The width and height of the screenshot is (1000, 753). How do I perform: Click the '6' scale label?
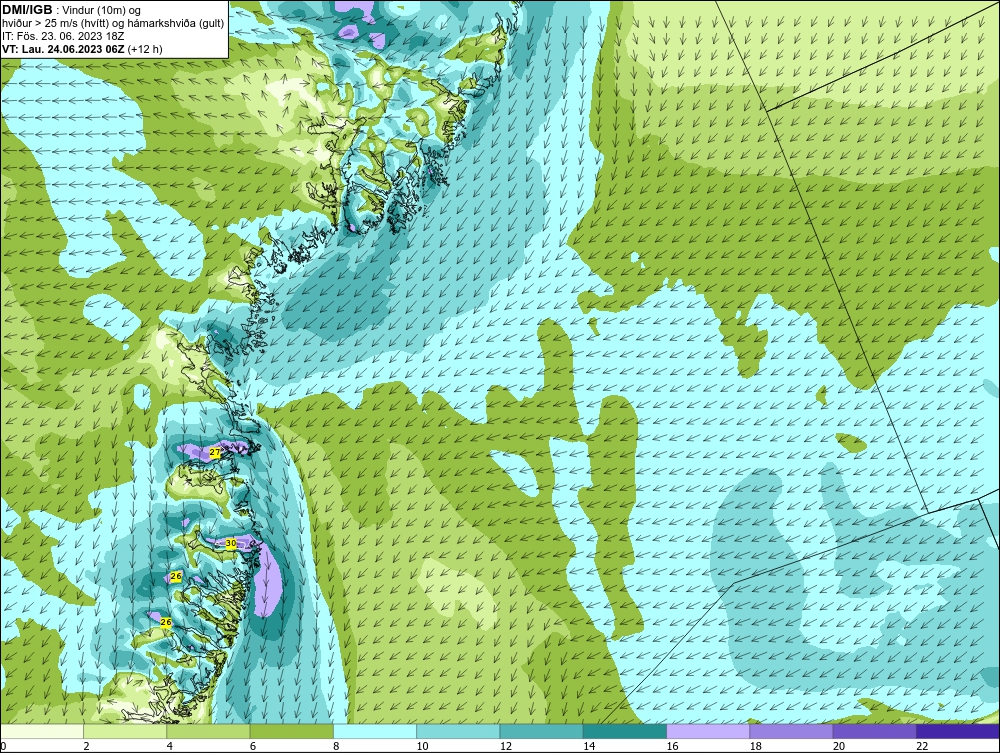pyautogui.click(x=253, y=746)
